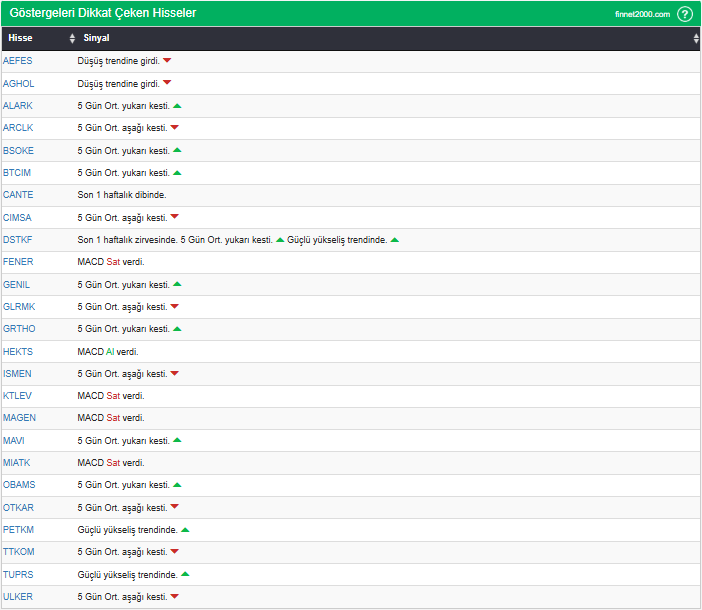This screenshot has width=702, height=610.
Task: Sort table by Sinyal column arrows
Action: 696,38
